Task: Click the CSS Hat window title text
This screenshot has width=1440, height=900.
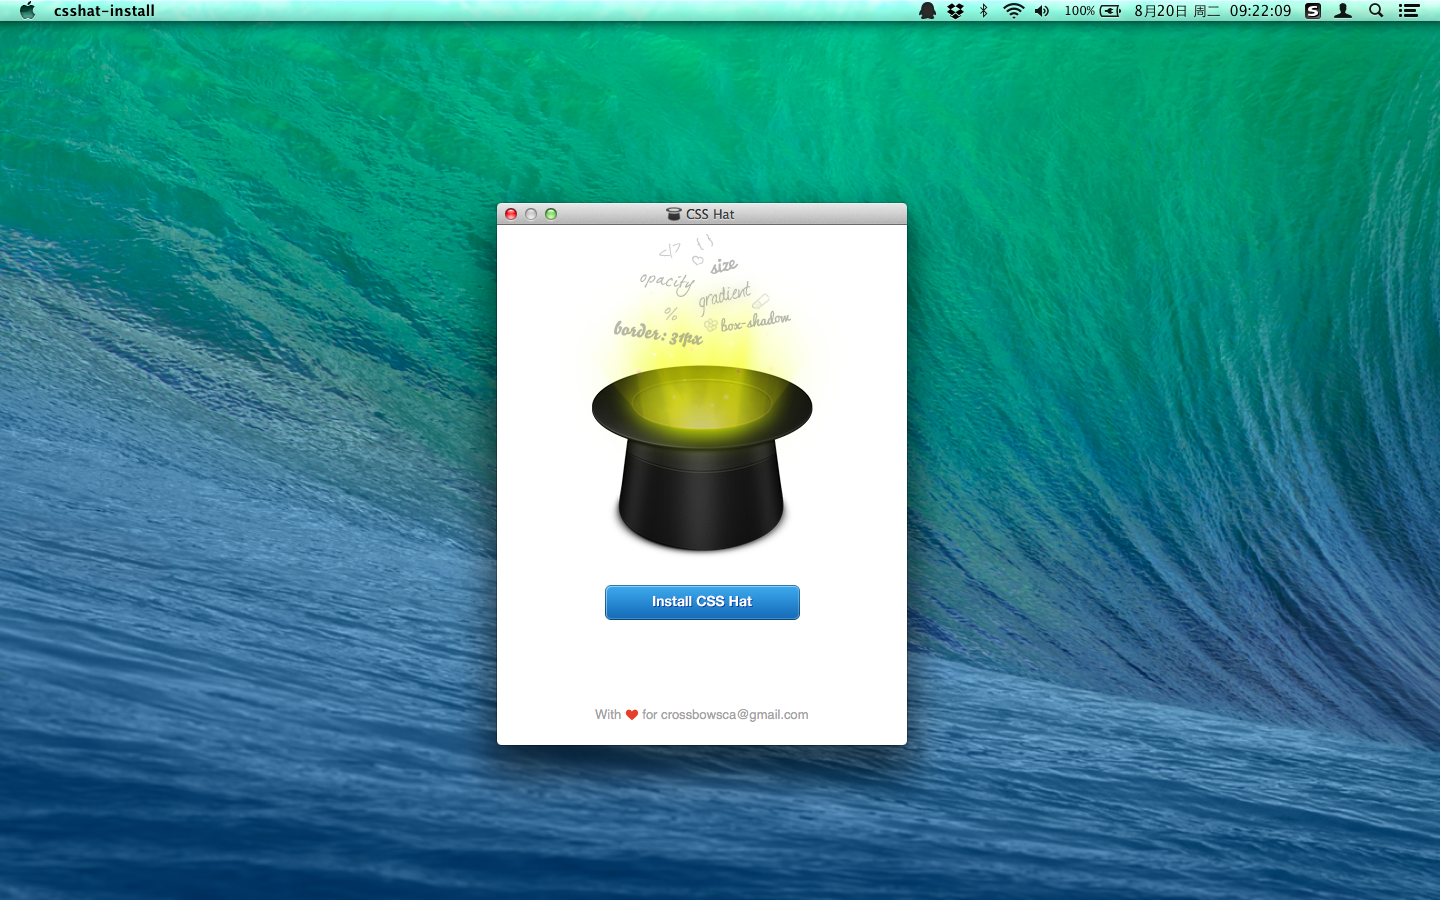Action: pyautogui.click(x=710, y=214)
